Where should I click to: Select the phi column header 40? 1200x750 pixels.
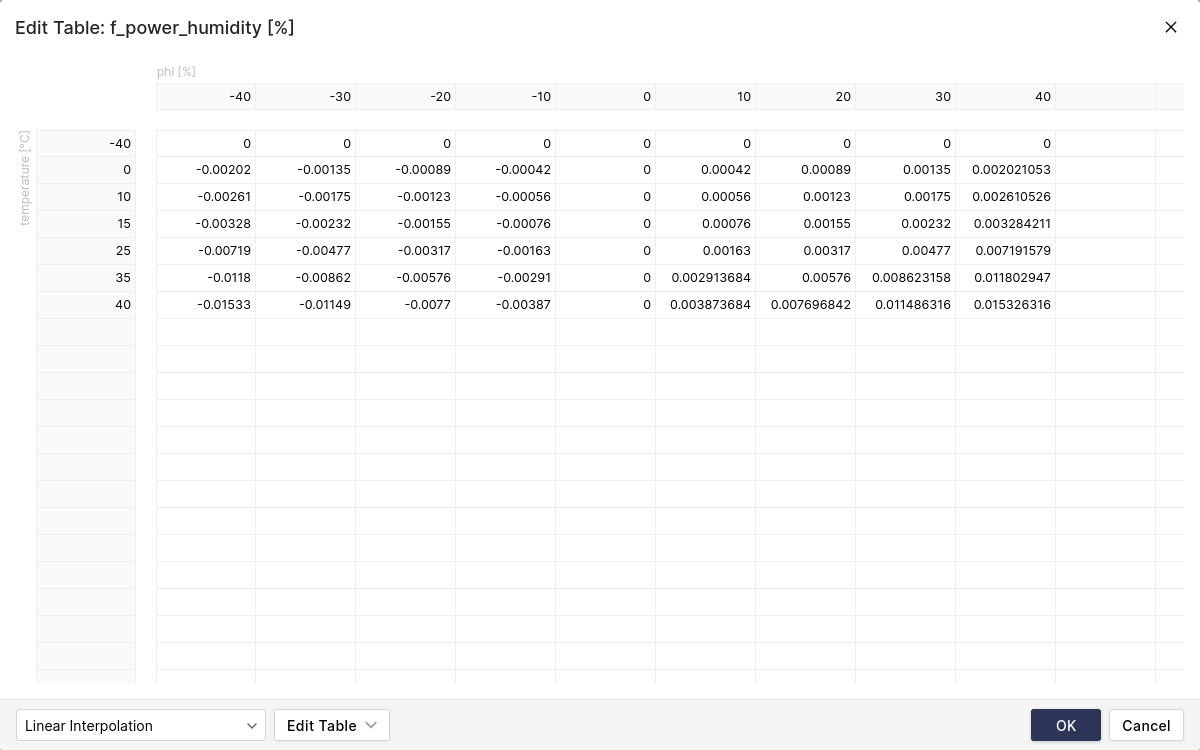coord(1005,97)
